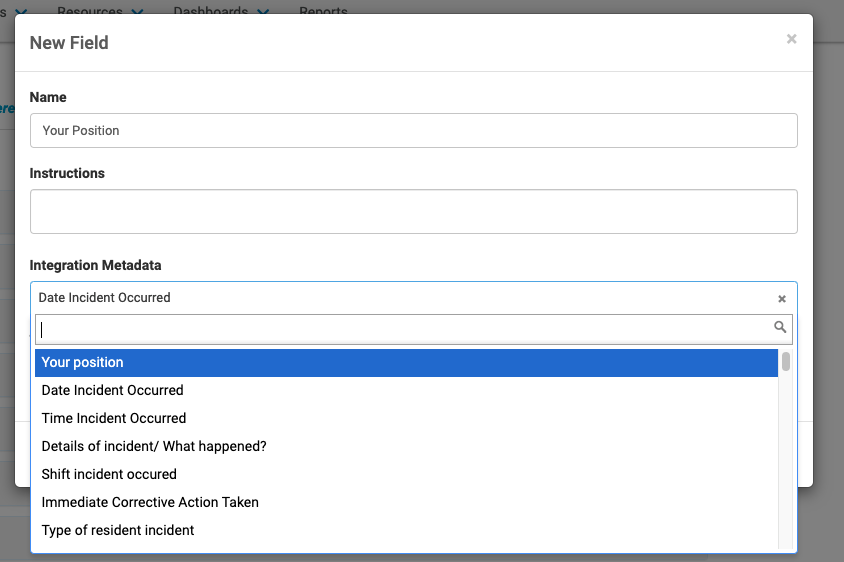The width and height of the screenshot is (844, 562).
Task: Select 'Details of incident/ What happened?'
Action: tap(406, 446)
